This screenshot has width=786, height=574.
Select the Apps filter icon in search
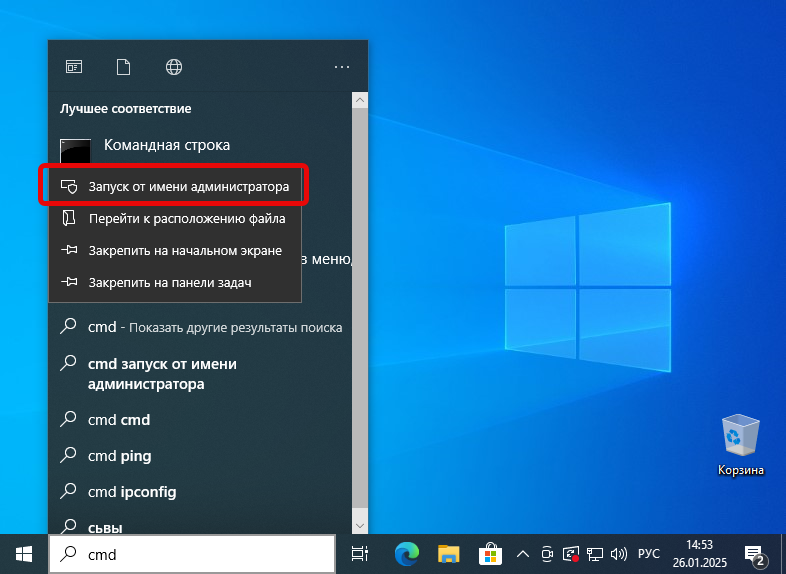point(74,67)
